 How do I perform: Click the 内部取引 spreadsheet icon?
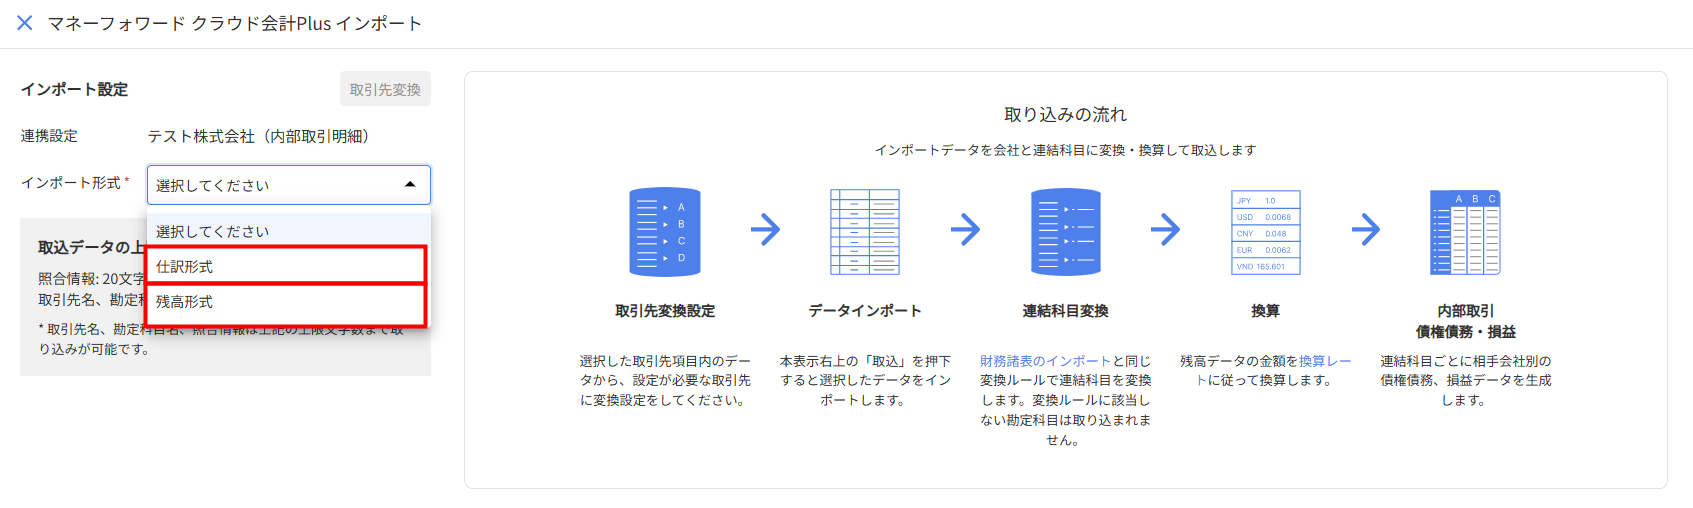pos(1465,232)
